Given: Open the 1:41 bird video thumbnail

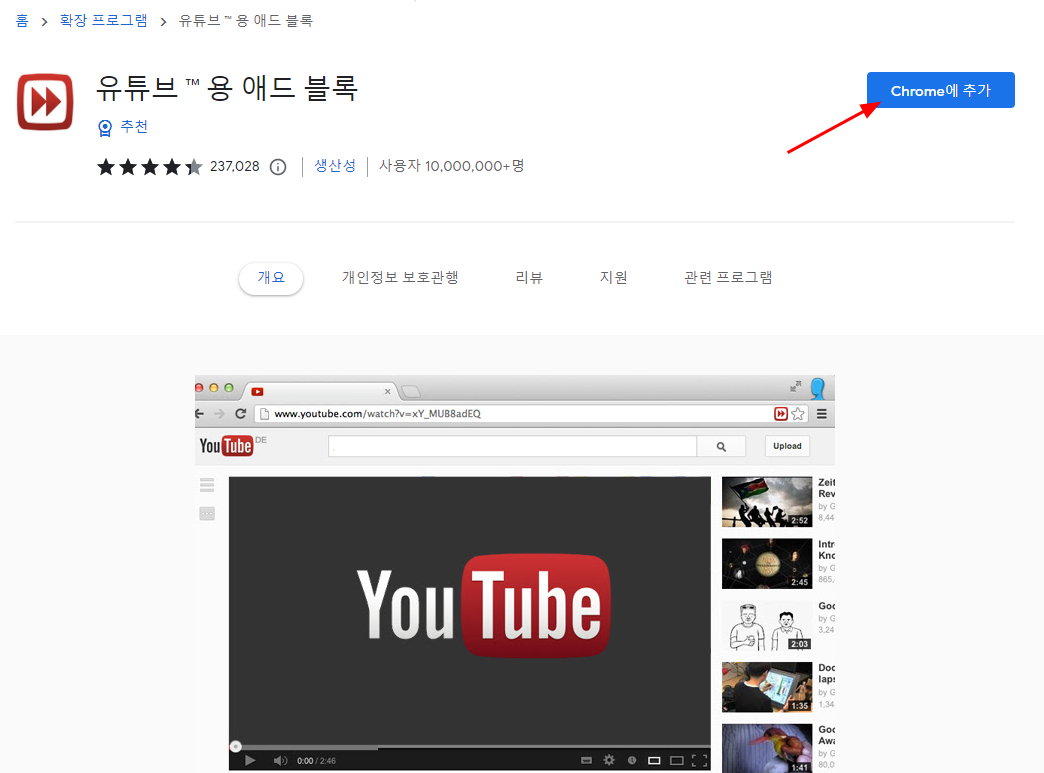Looking at the screenshot, I should [x=767, y=748].
